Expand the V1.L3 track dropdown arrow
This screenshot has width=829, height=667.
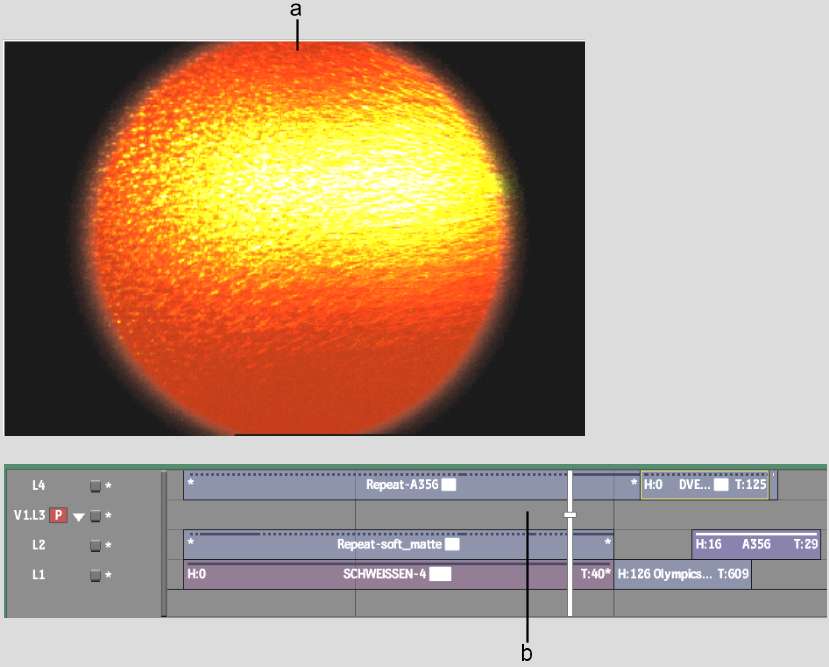pyautogui.click(x=78, y=517)
